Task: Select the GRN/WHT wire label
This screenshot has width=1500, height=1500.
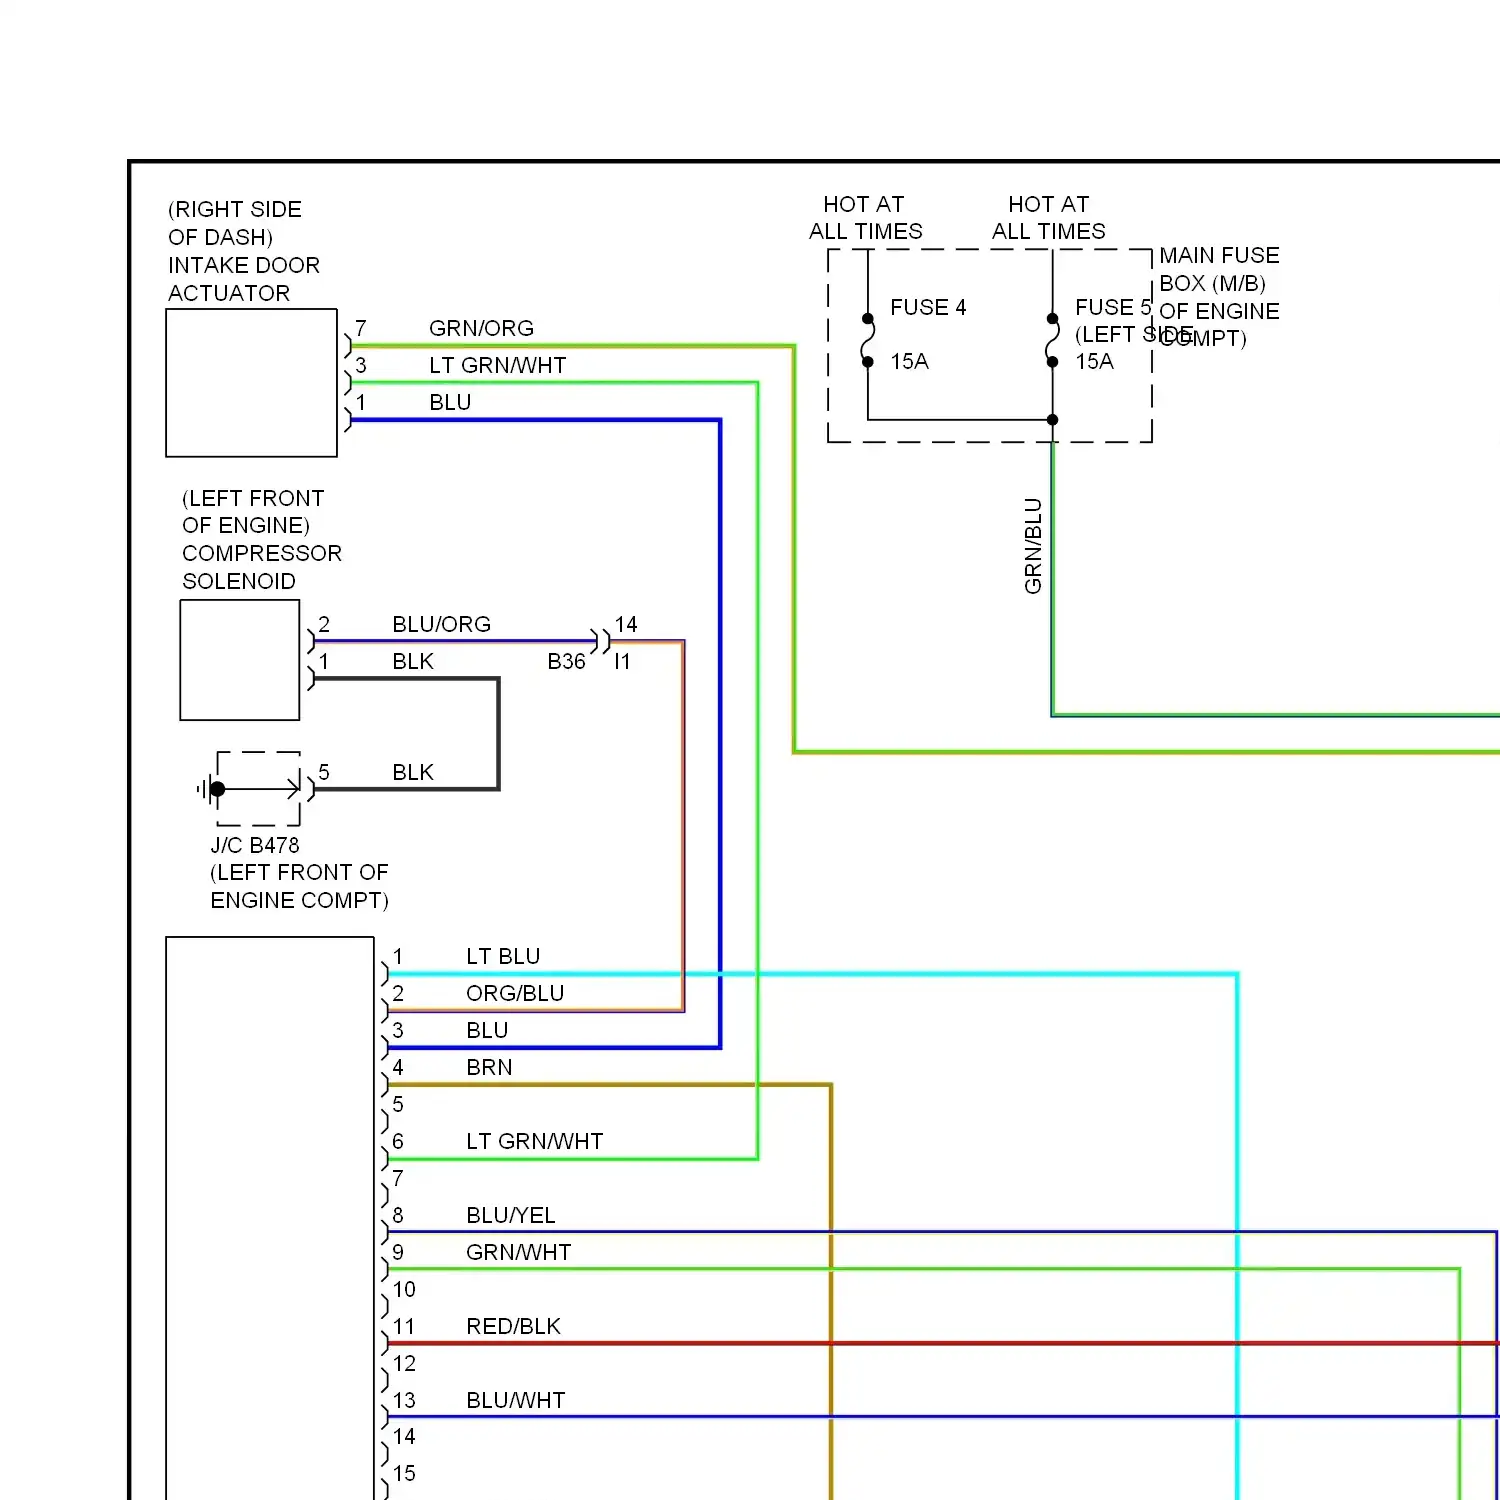Action: (x=518, y=1252)
